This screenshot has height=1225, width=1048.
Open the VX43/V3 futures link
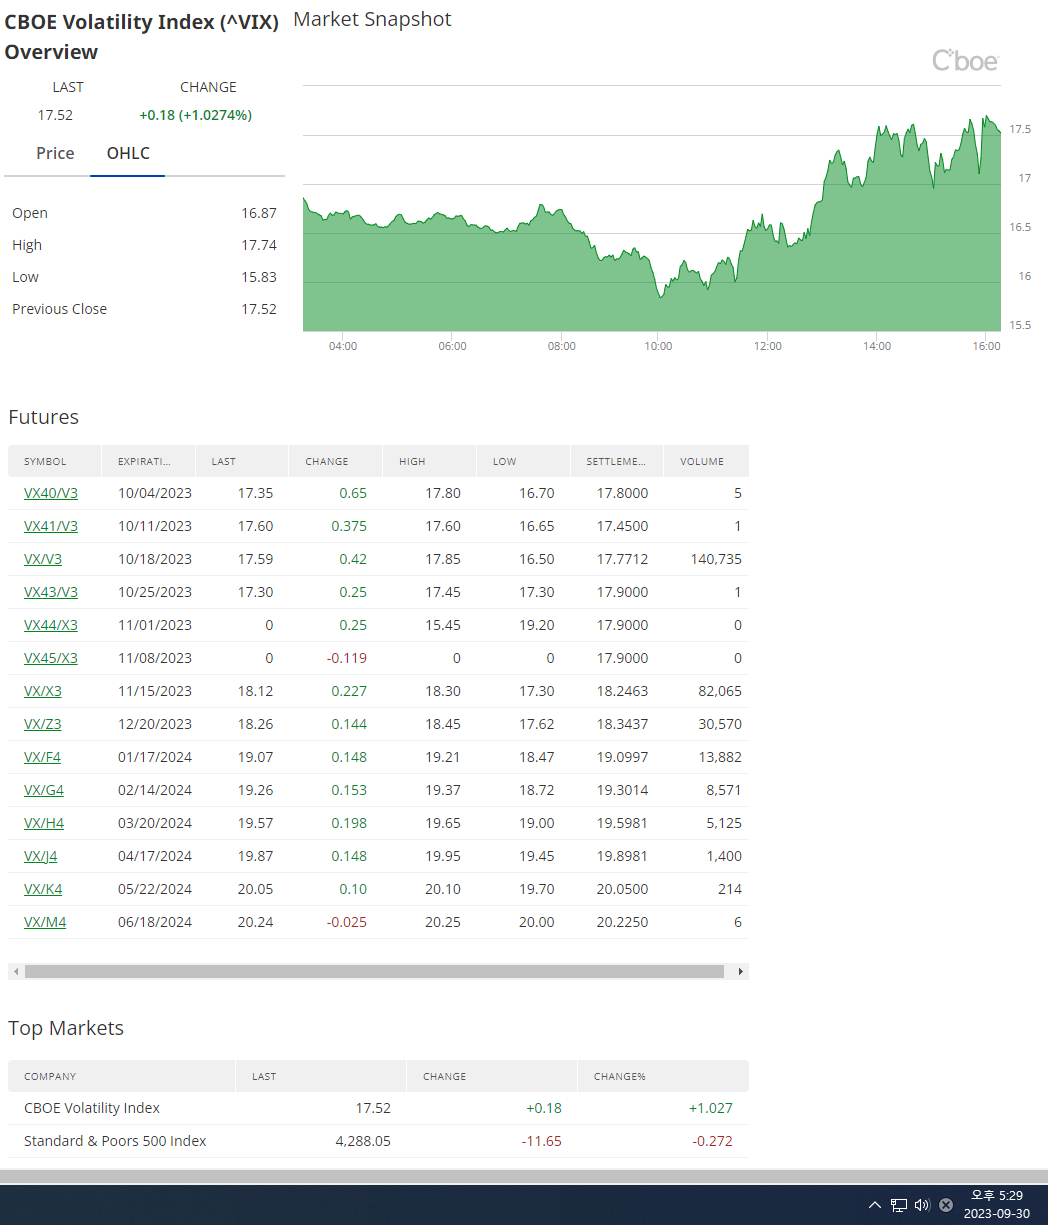tap(51, 592)
